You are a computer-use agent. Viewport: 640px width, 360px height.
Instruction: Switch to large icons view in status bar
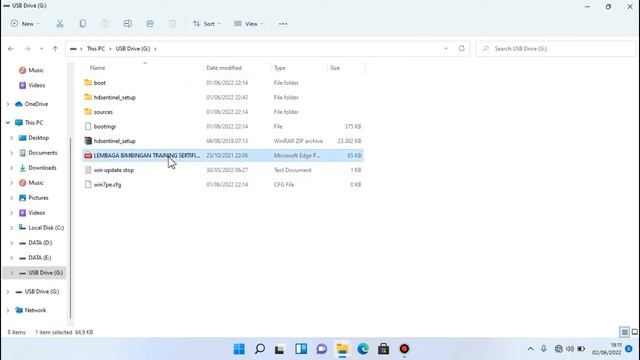(634, 332)
